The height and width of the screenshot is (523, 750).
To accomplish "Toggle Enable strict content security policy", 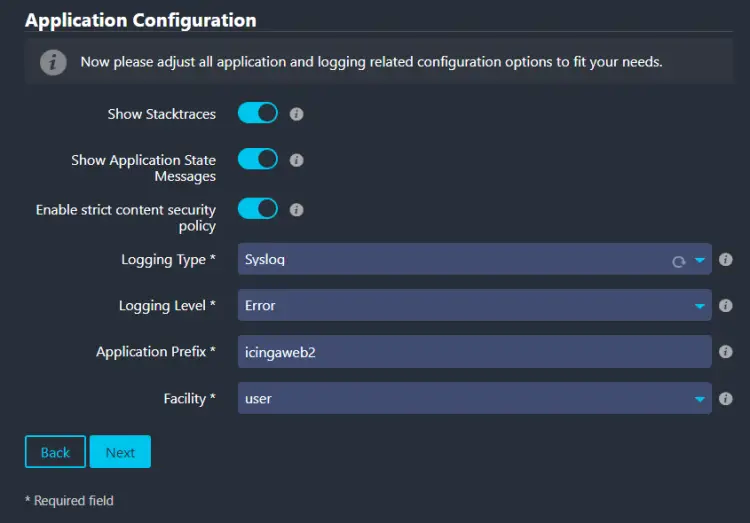I will tap(258, 209).
